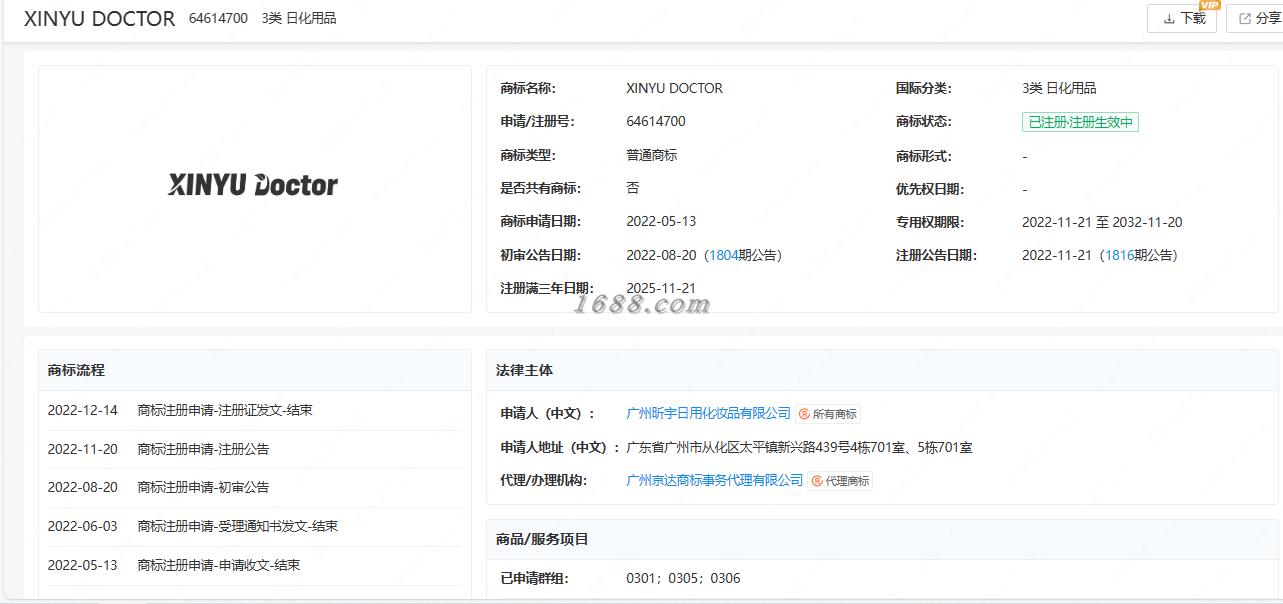Screen dimensions: 1283x604
Task: Click the share icon at top right
Action: point(1245,19)
